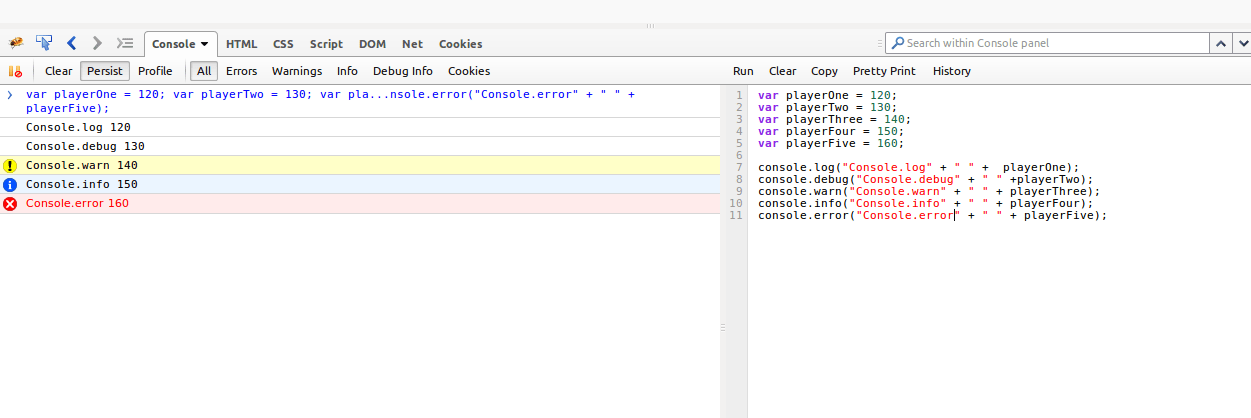
Task: Toggle the command line popup icon
Action: 125,43
